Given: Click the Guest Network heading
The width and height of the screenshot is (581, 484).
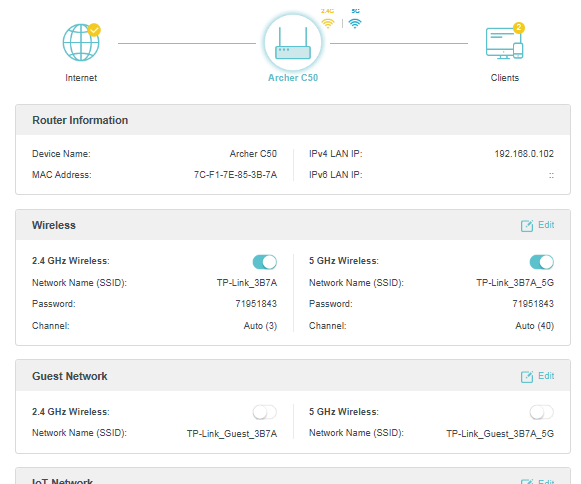Looking at the screenshot, I should pos(70,377).
